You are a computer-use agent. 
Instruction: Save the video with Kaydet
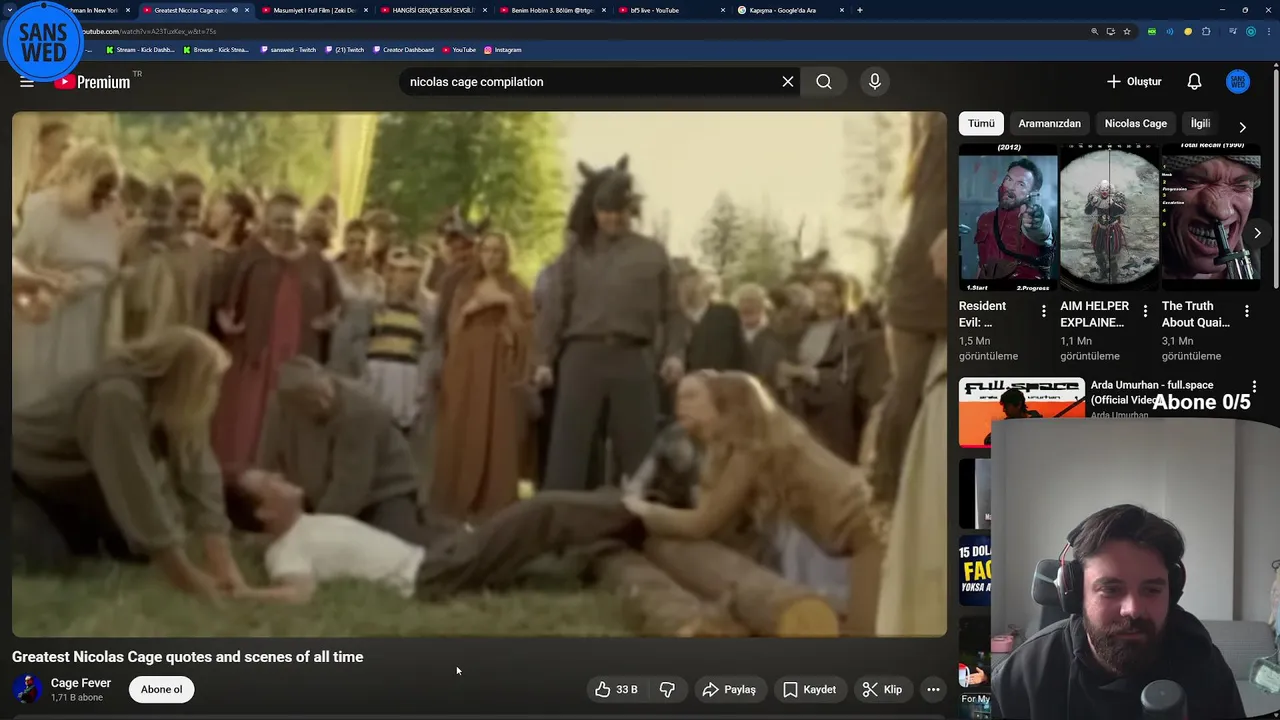click(809, 689)
